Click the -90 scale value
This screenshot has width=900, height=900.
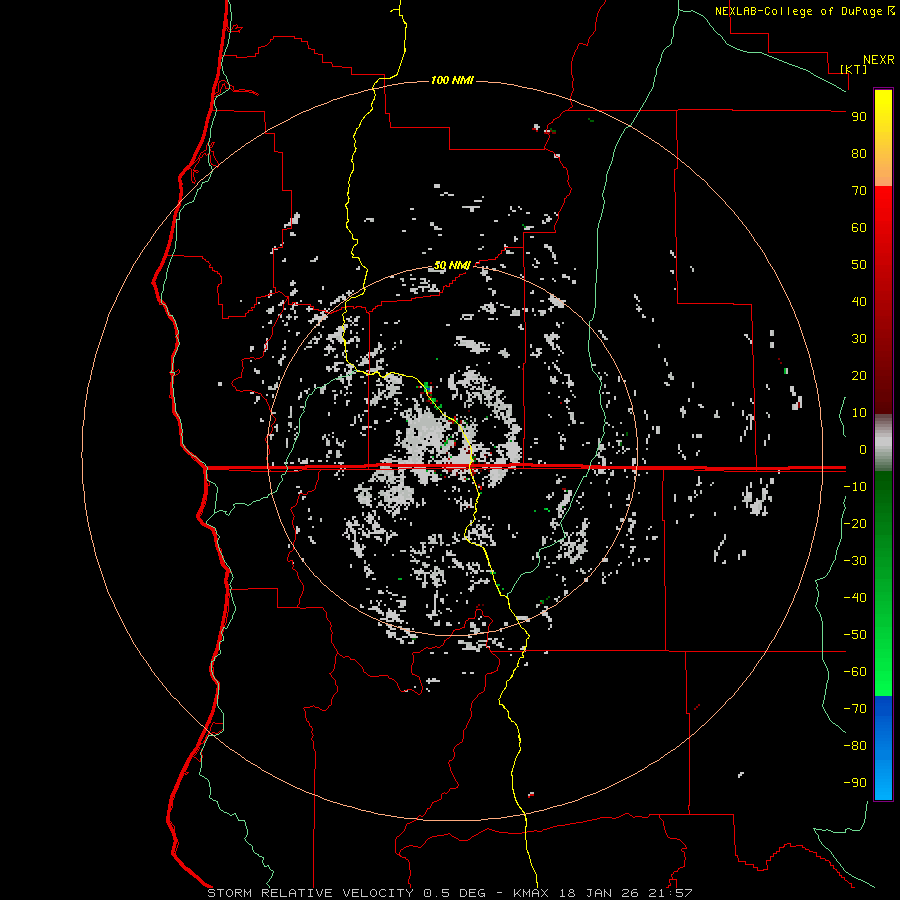[855, 783]
